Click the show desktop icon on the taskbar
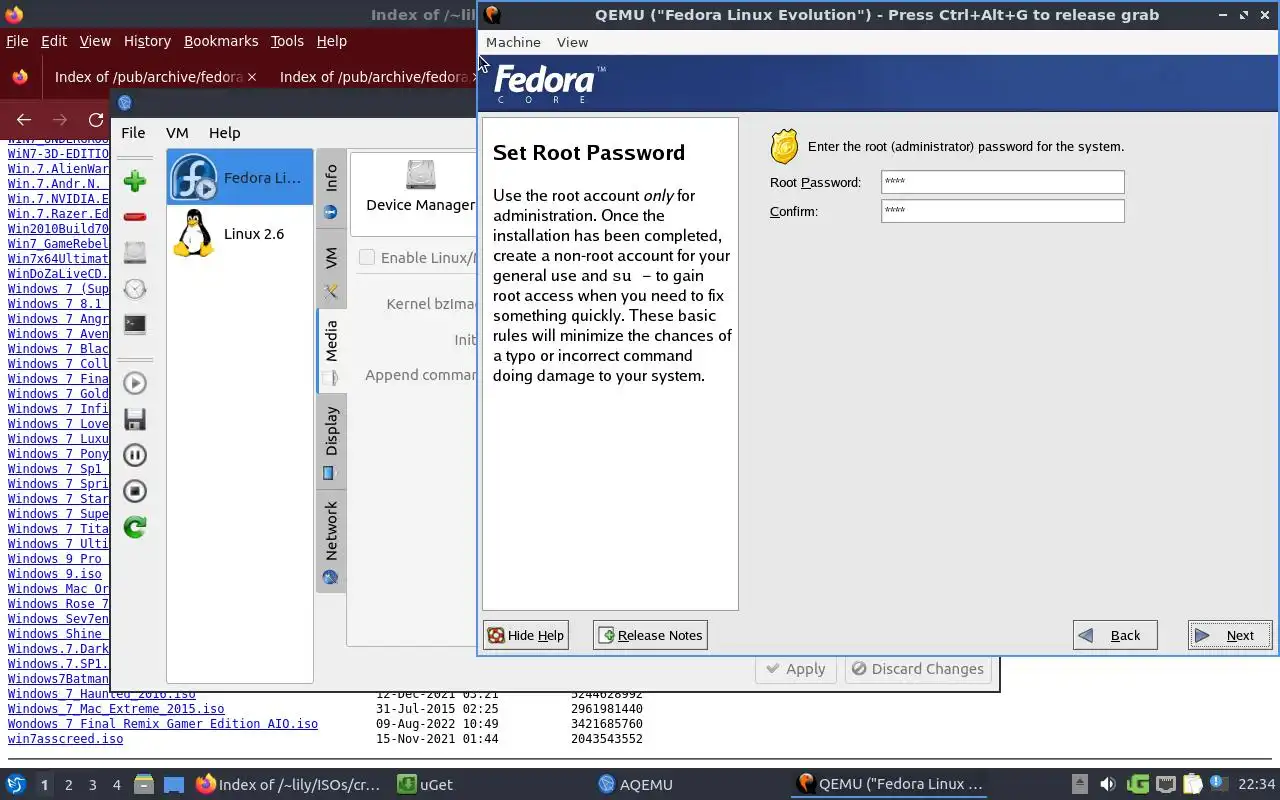Viewport: 1280px width, 800px height. click(174, 784)
